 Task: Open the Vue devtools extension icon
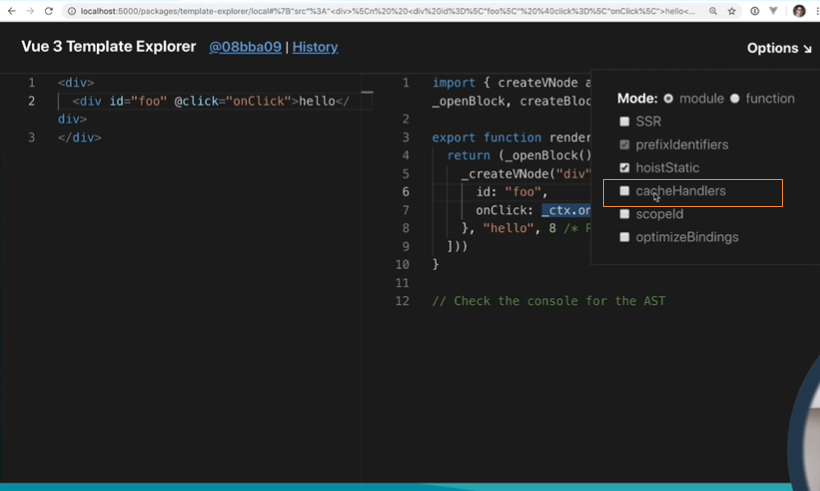pos(773,11)
